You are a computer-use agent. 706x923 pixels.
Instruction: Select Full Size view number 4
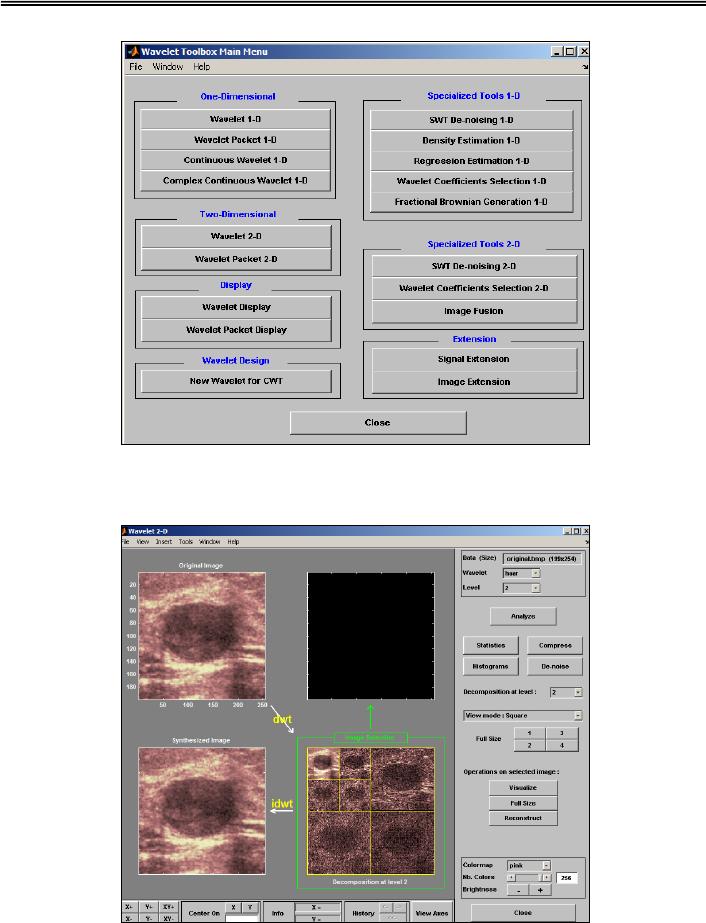562,745
